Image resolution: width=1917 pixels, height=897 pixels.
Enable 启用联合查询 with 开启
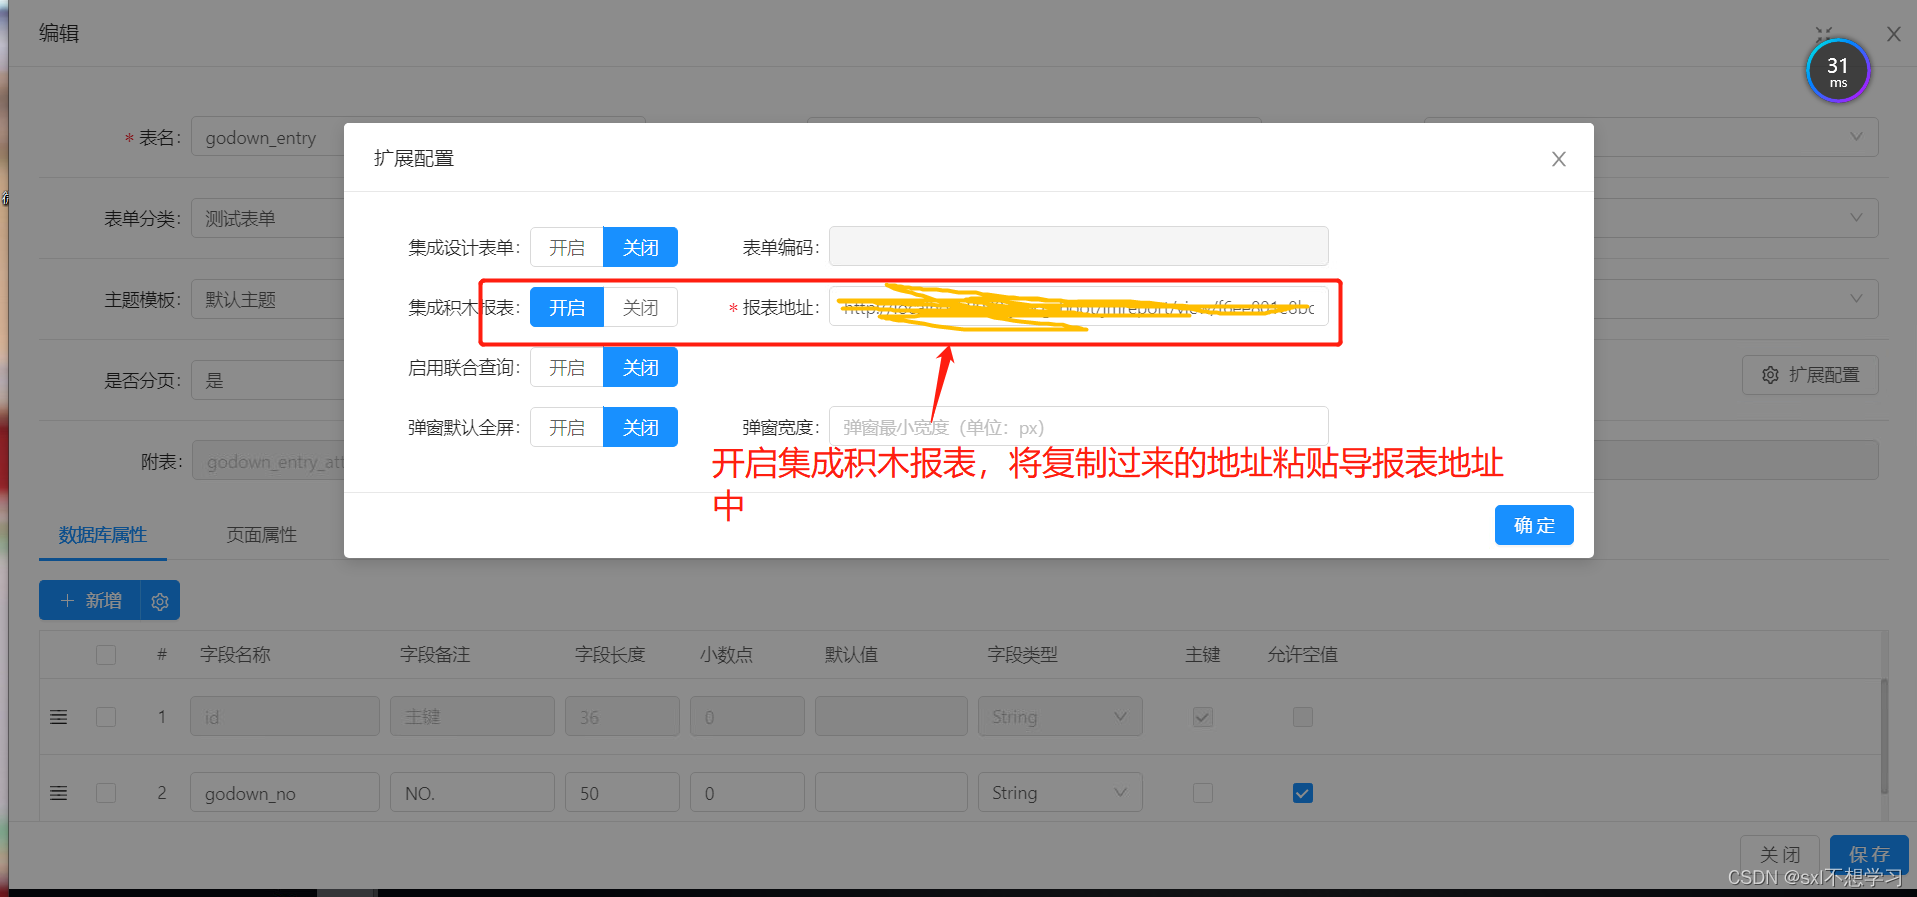567,367
